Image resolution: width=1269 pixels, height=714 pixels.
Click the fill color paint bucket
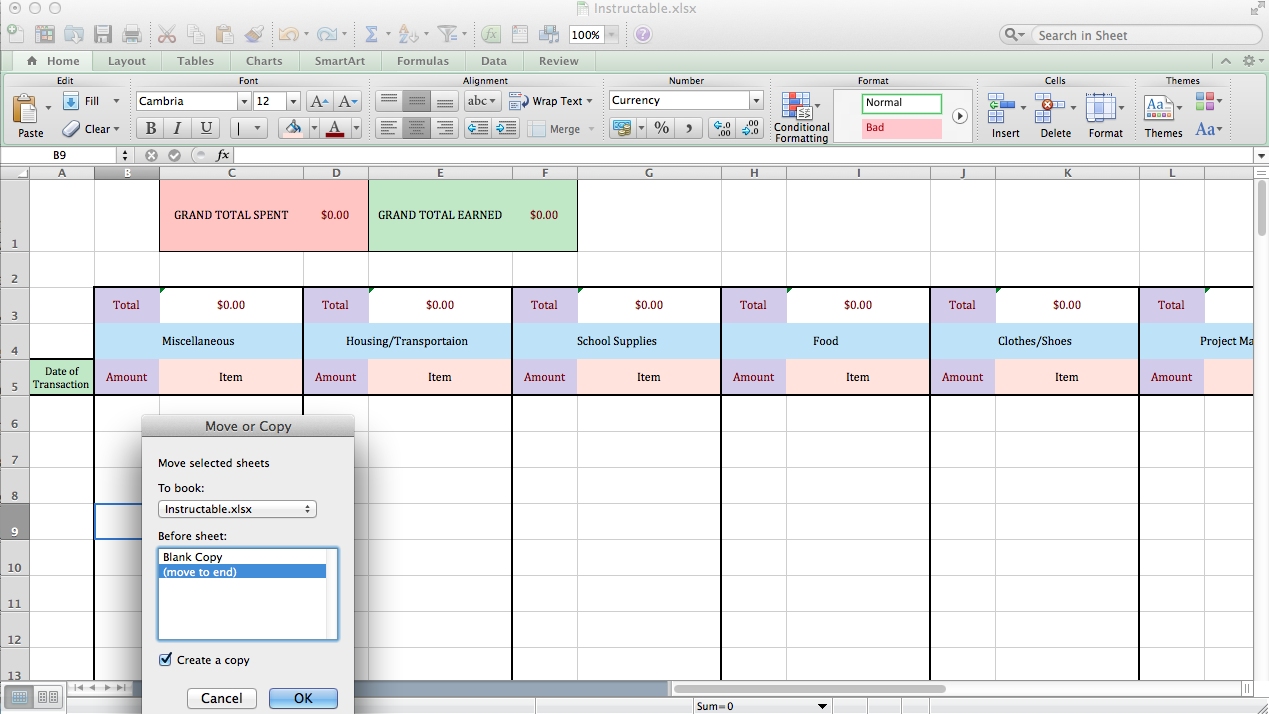click(x=292, y=128)
